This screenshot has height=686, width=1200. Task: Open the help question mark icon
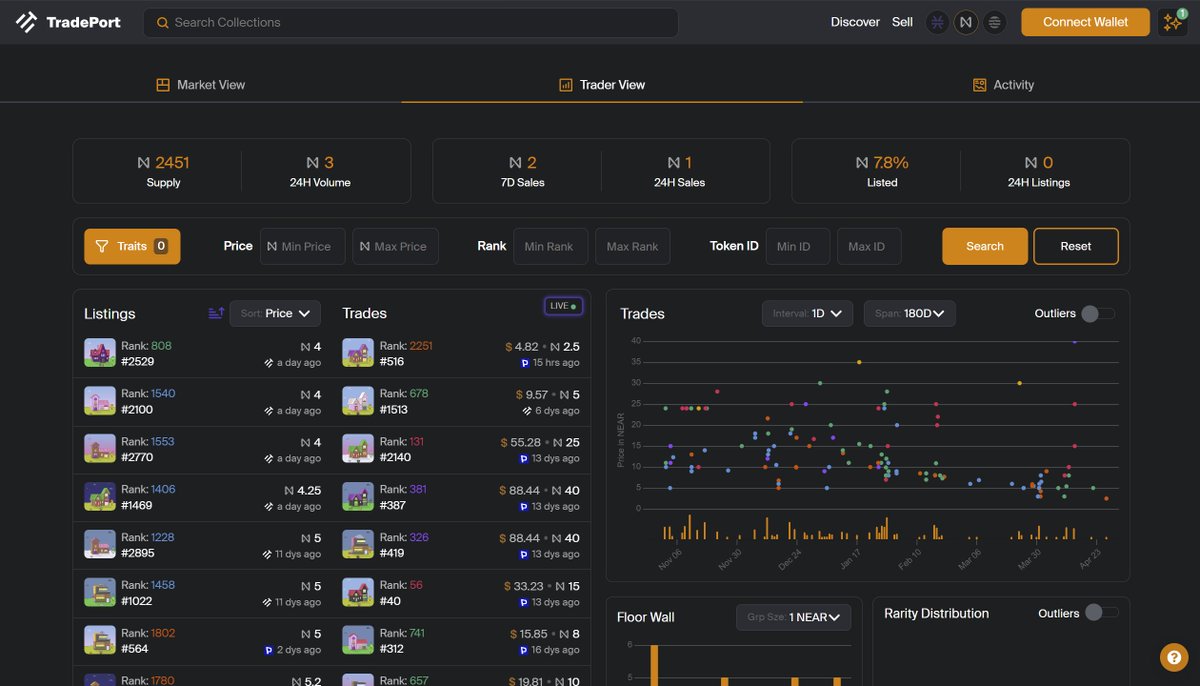tap(1172, 657)
